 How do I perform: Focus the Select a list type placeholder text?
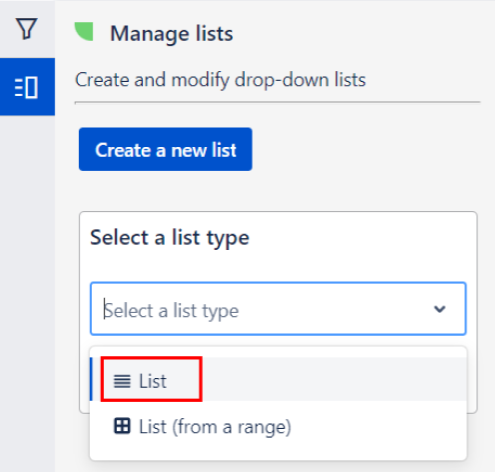[x=171, y=311]
